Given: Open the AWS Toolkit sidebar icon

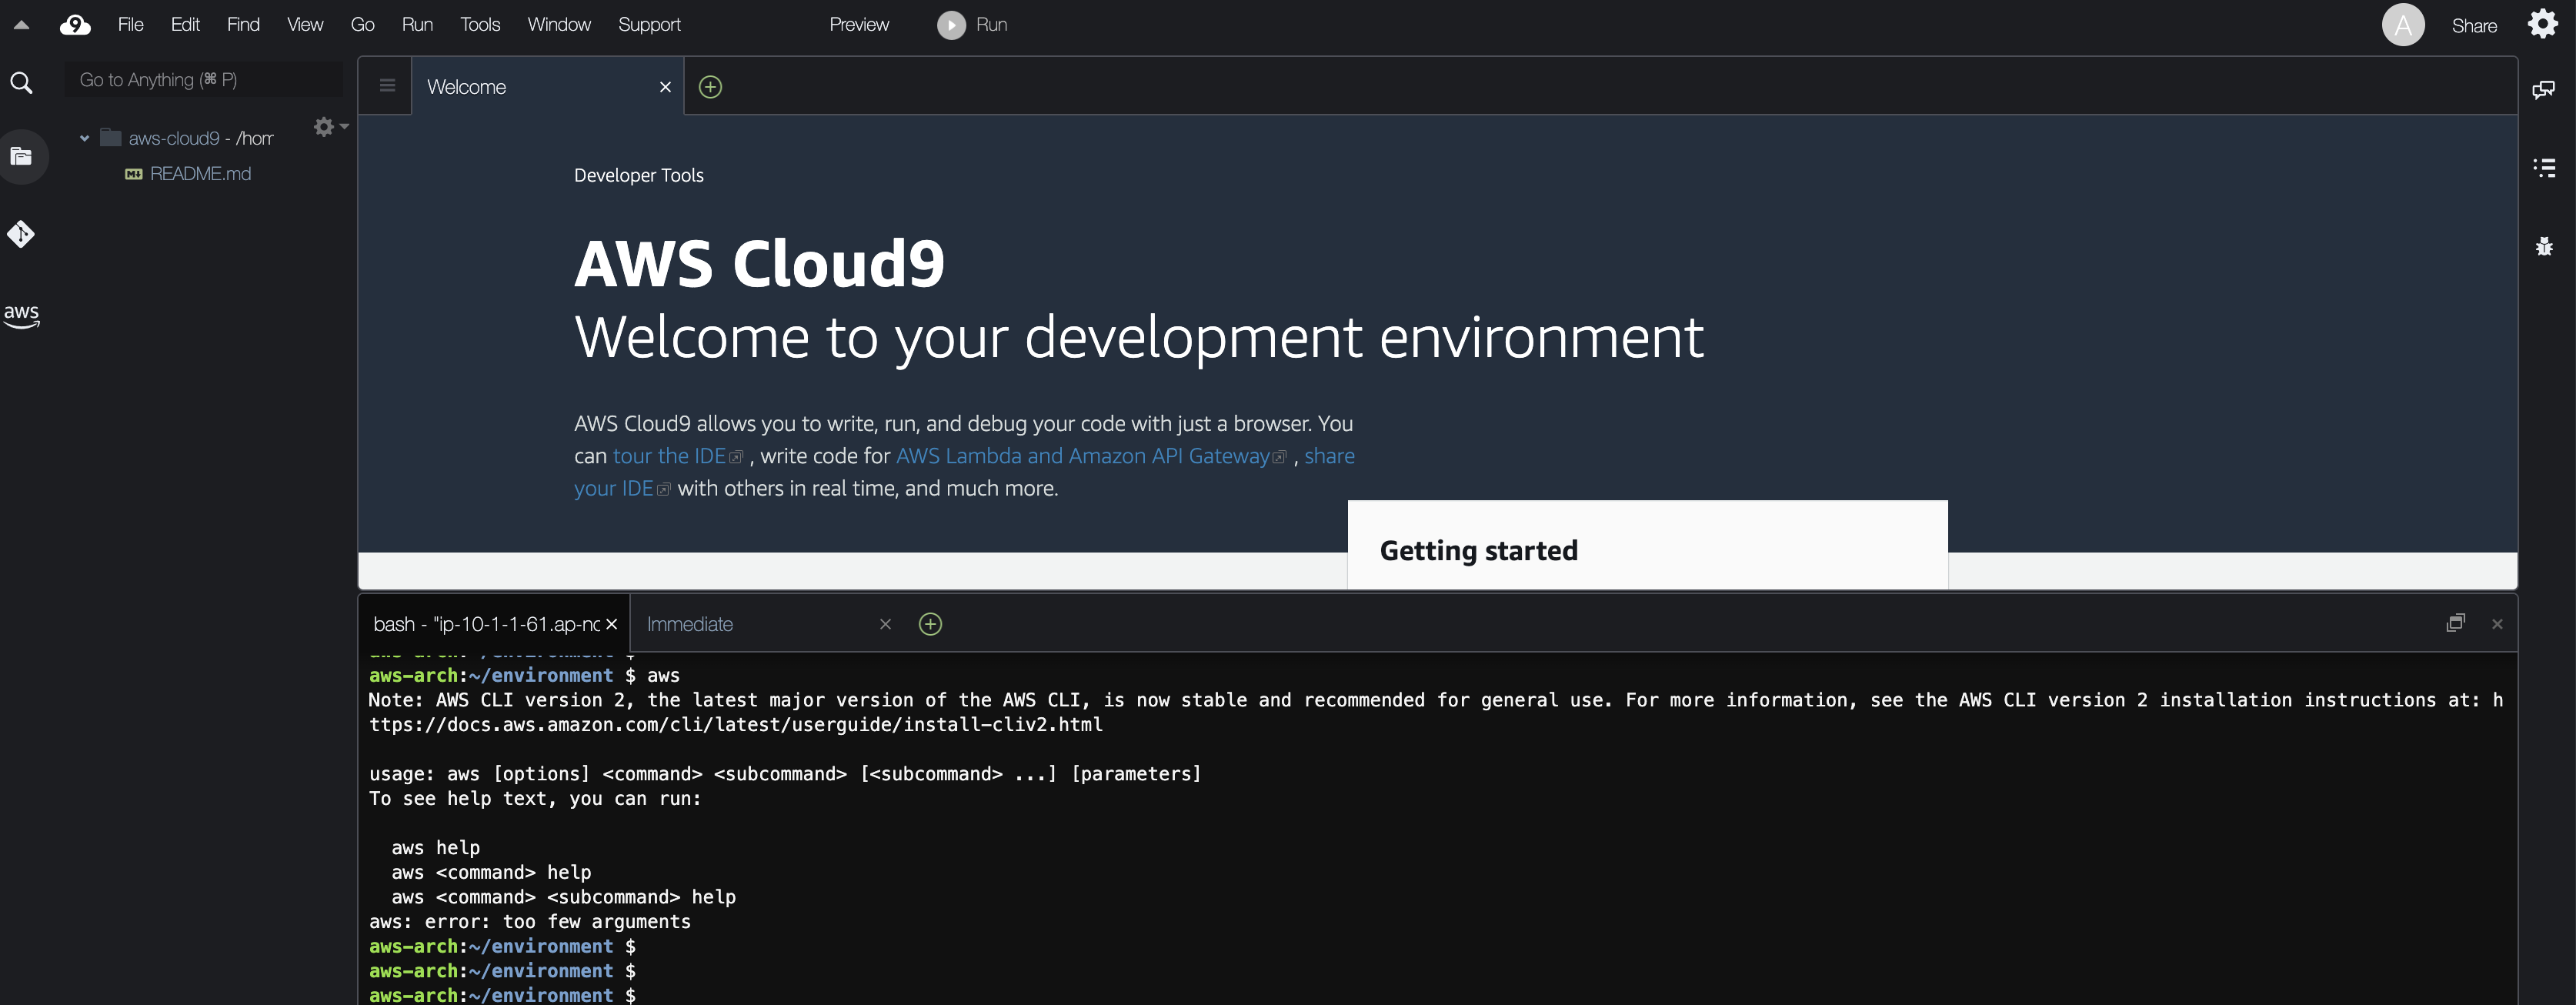Looking at the screenshot, I should click(21, 315).
